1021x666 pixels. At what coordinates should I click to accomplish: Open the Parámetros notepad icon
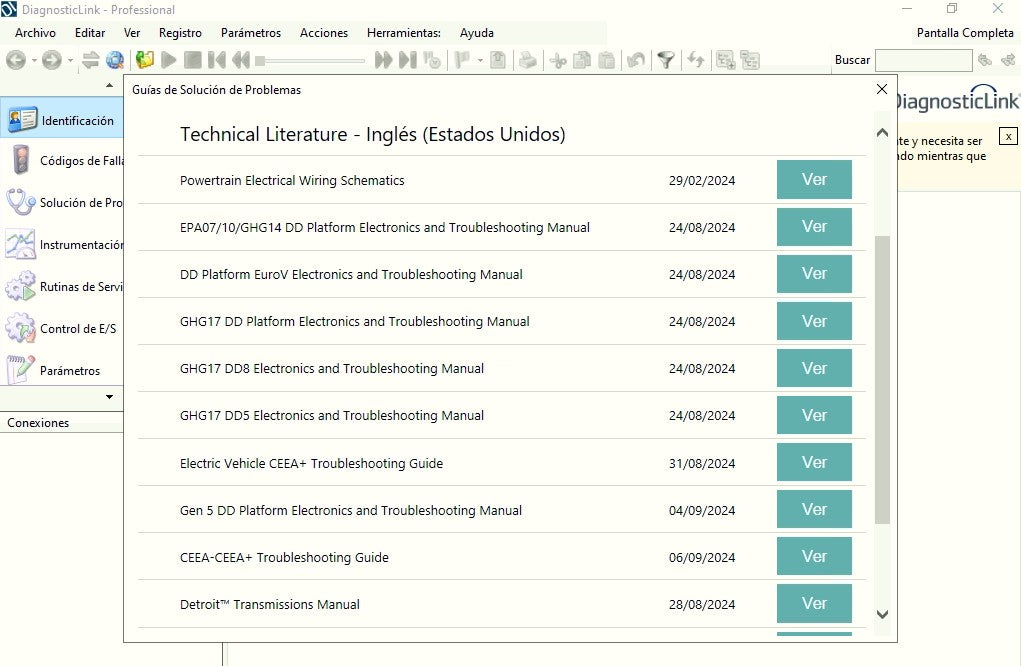[x=20, y=370]
